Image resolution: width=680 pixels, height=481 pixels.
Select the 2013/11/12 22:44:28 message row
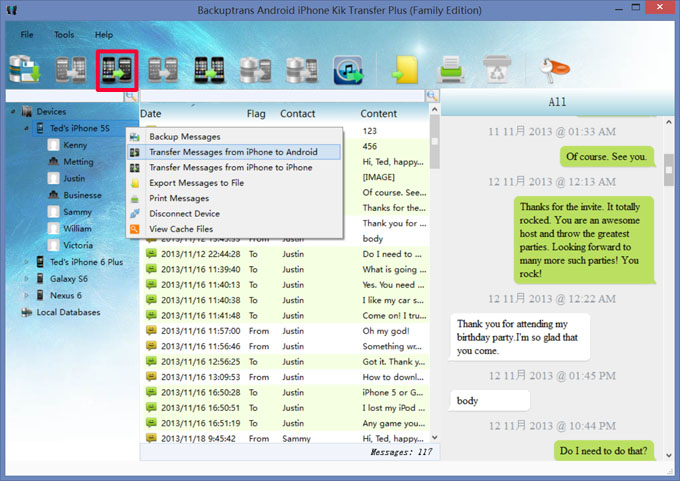pos(286,254)
